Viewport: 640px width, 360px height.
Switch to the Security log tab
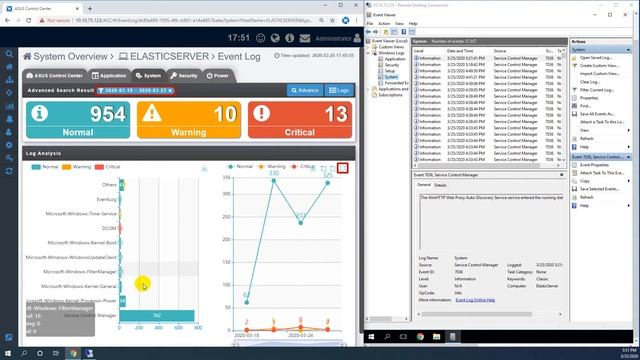click(184, 76)
